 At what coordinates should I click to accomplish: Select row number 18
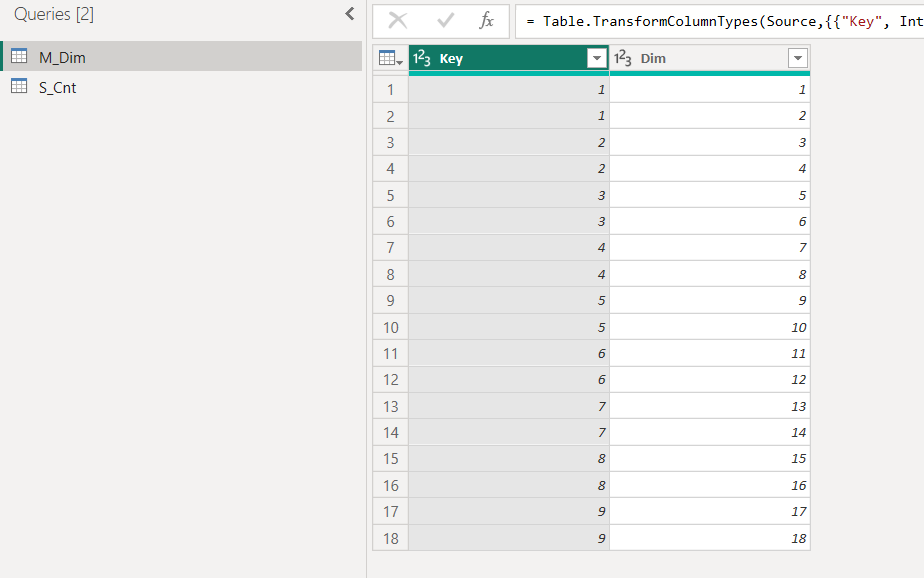391,539
